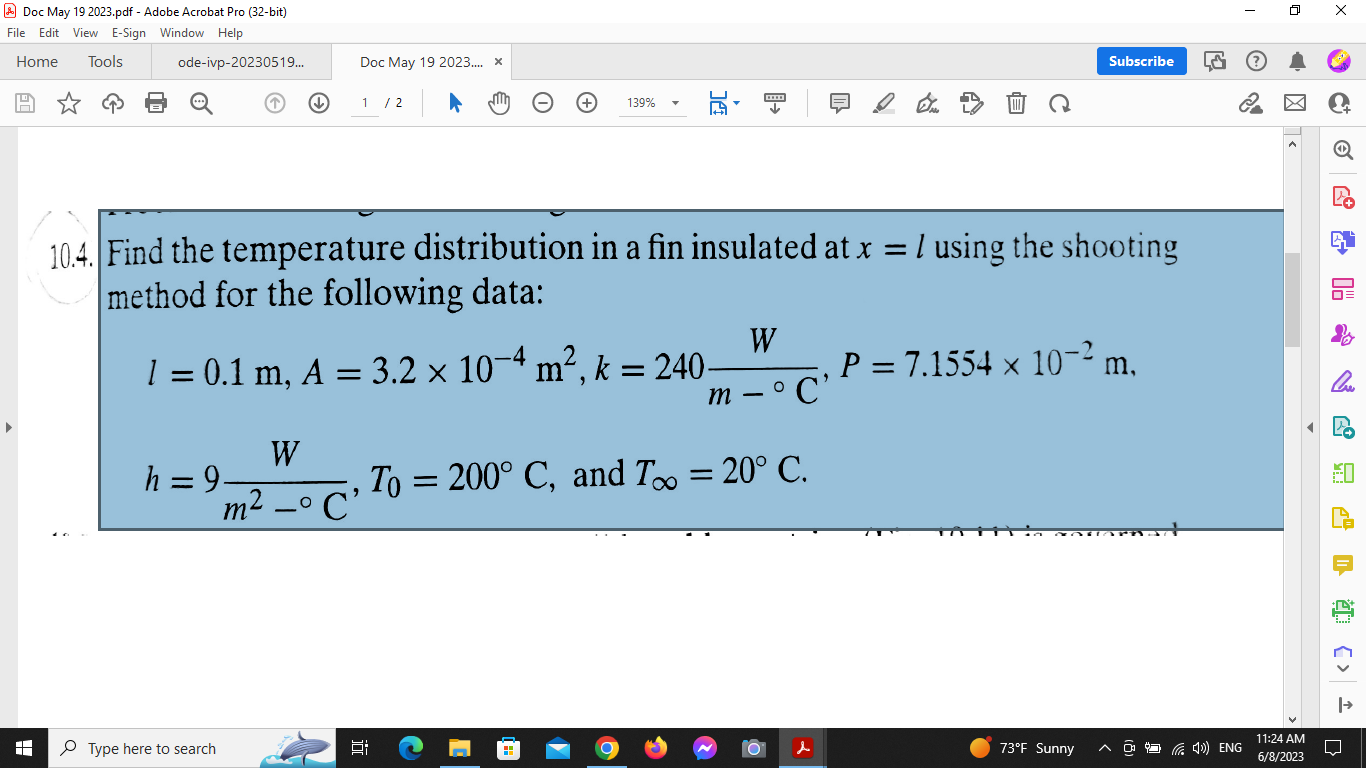Open the notifications bell
The height and width of the screenshot is (768, 1366).
pos(1298,62)
